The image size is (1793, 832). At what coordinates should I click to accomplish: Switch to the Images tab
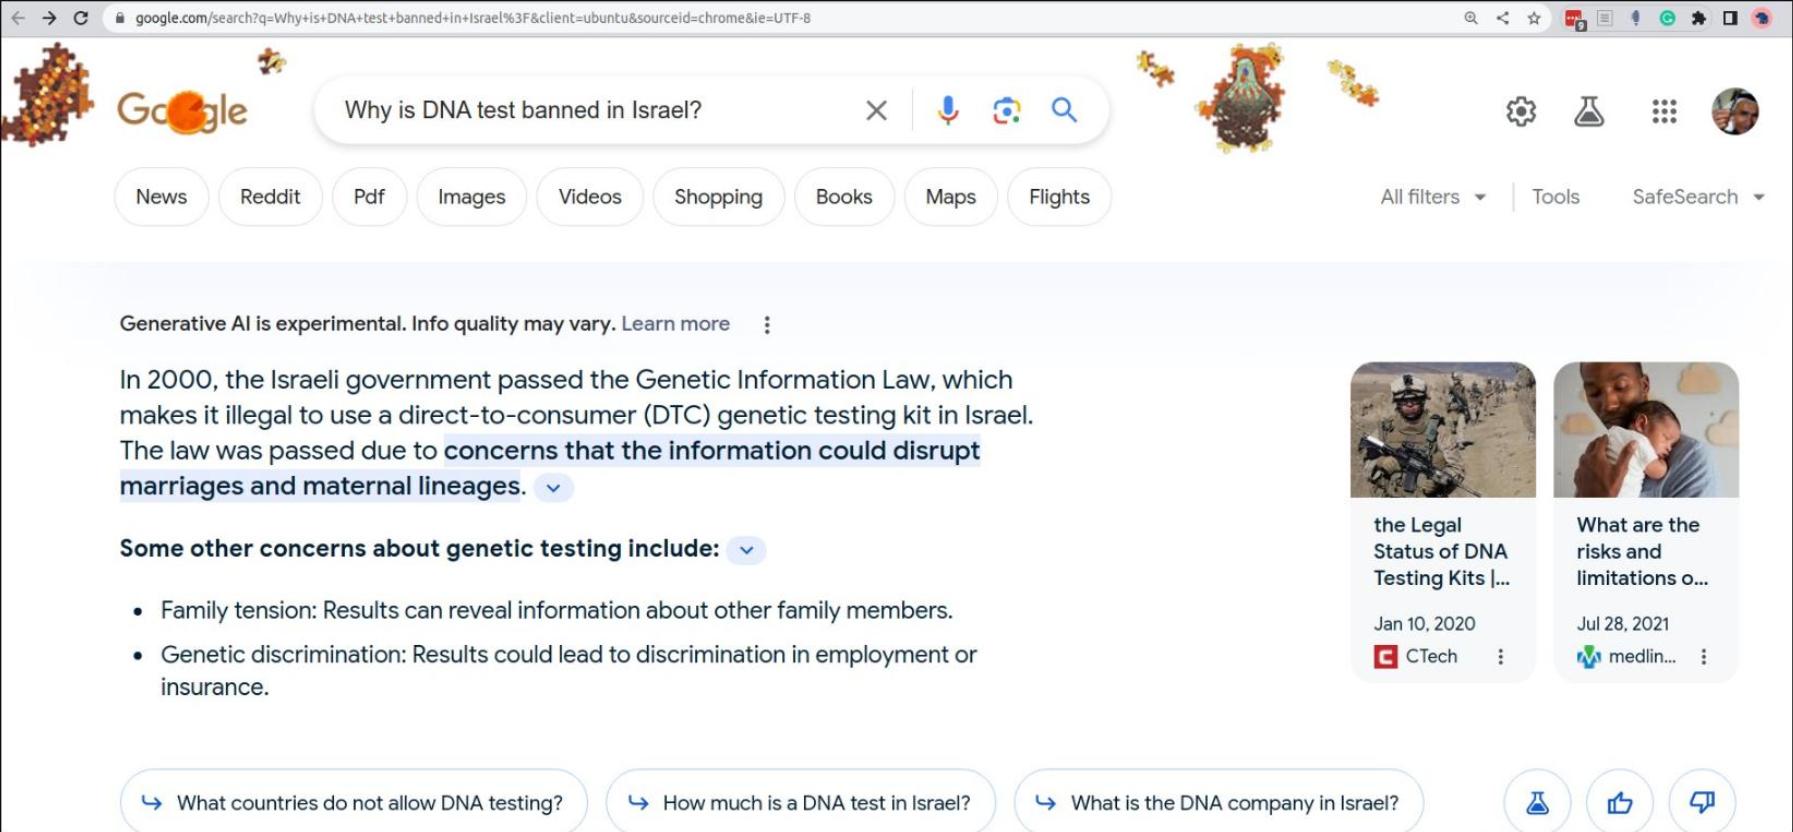point(471,197)
